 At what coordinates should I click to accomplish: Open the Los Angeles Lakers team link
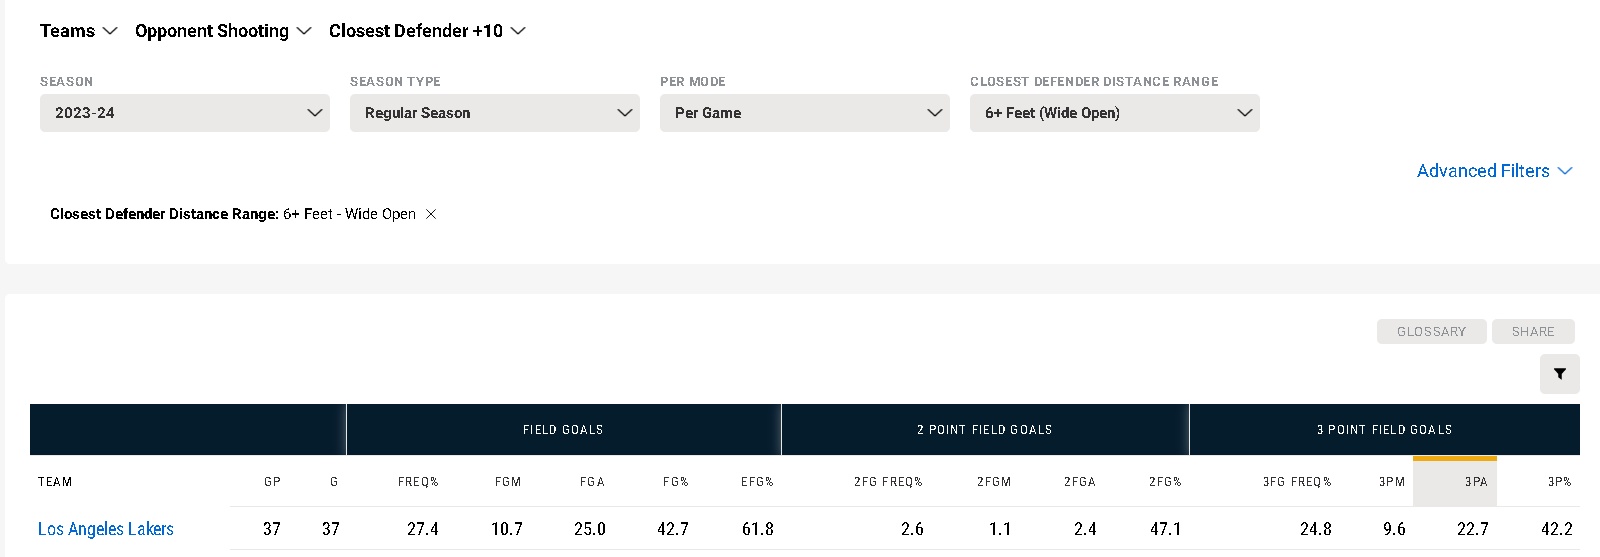[106, 529]
